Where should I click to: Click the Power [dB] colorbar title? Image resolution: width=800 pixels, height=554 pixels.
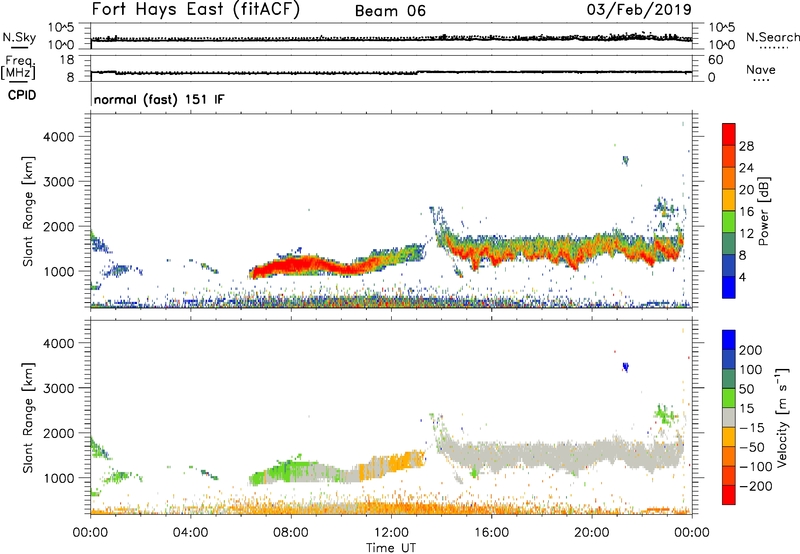(x=764, y=211)
